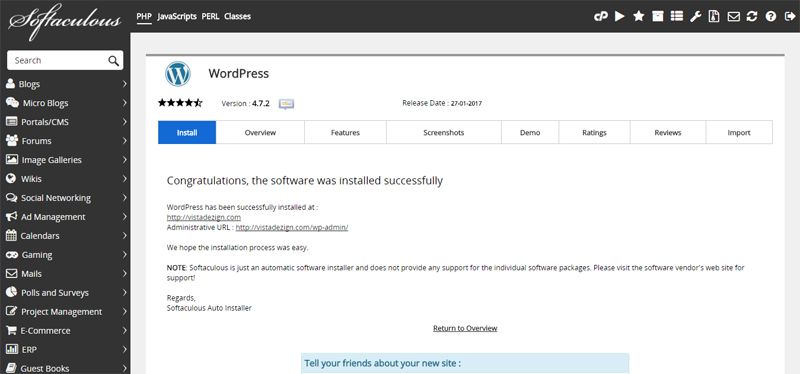
Task: Open the cPanel home icon
Action: pos(601,16)
